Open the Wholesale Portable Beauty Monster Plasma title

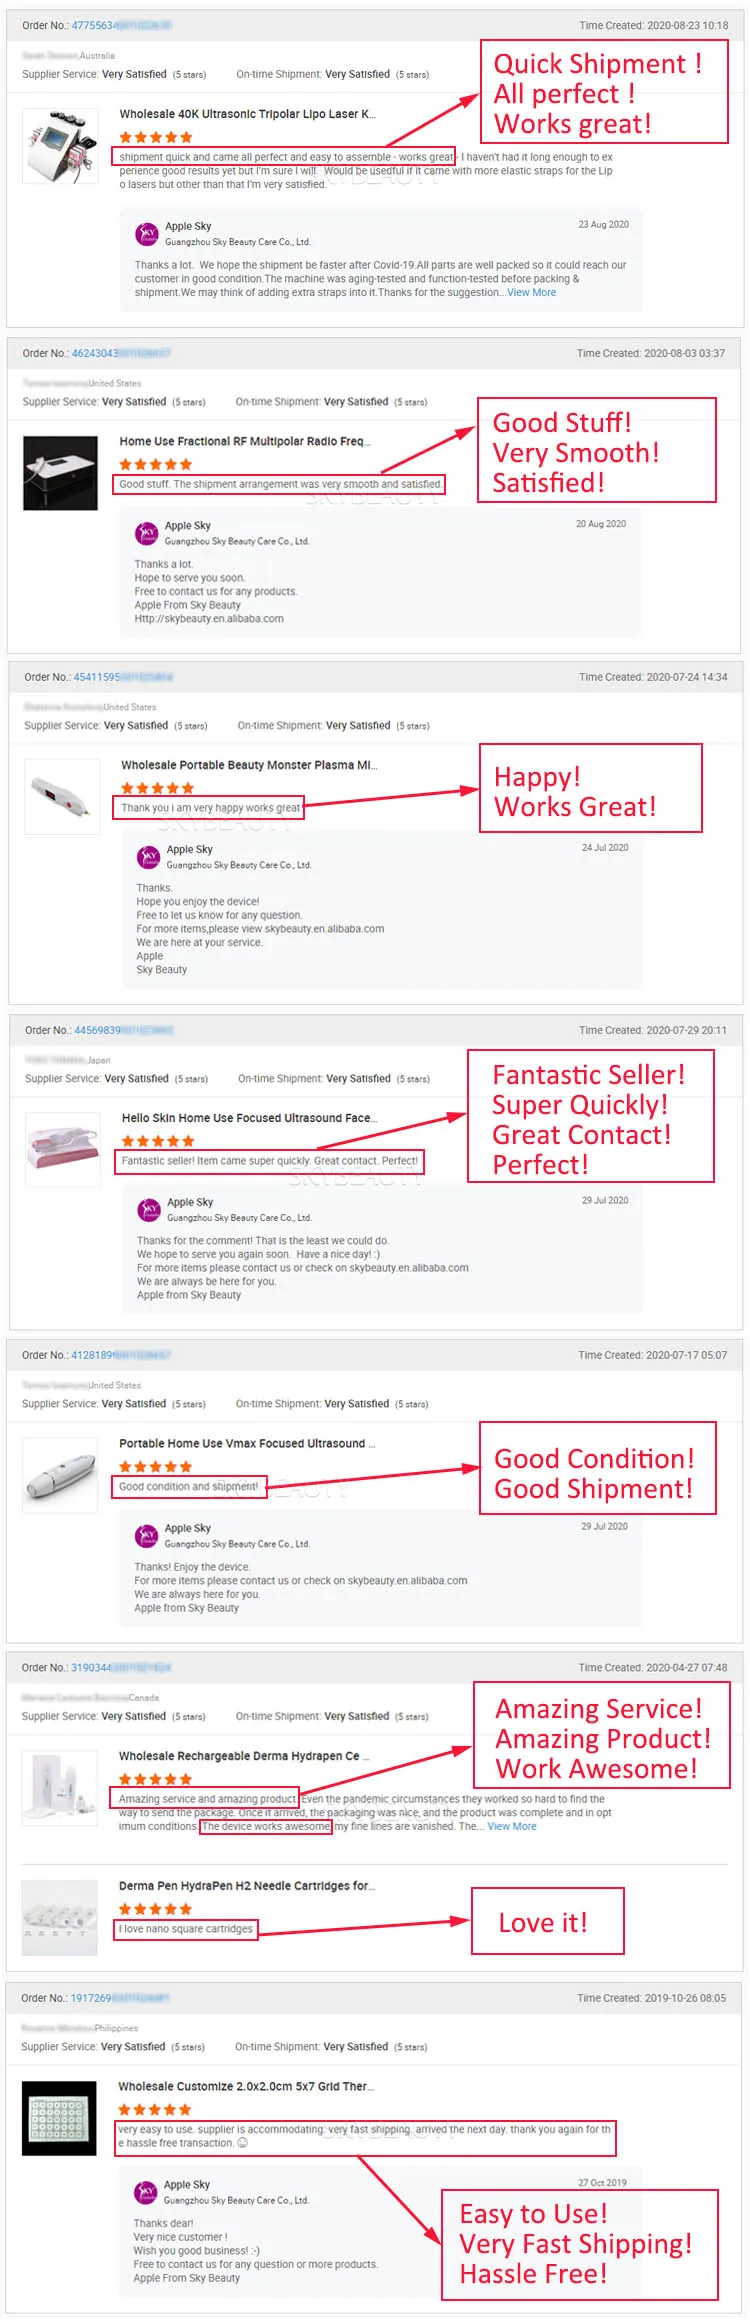tap(249, 765)
